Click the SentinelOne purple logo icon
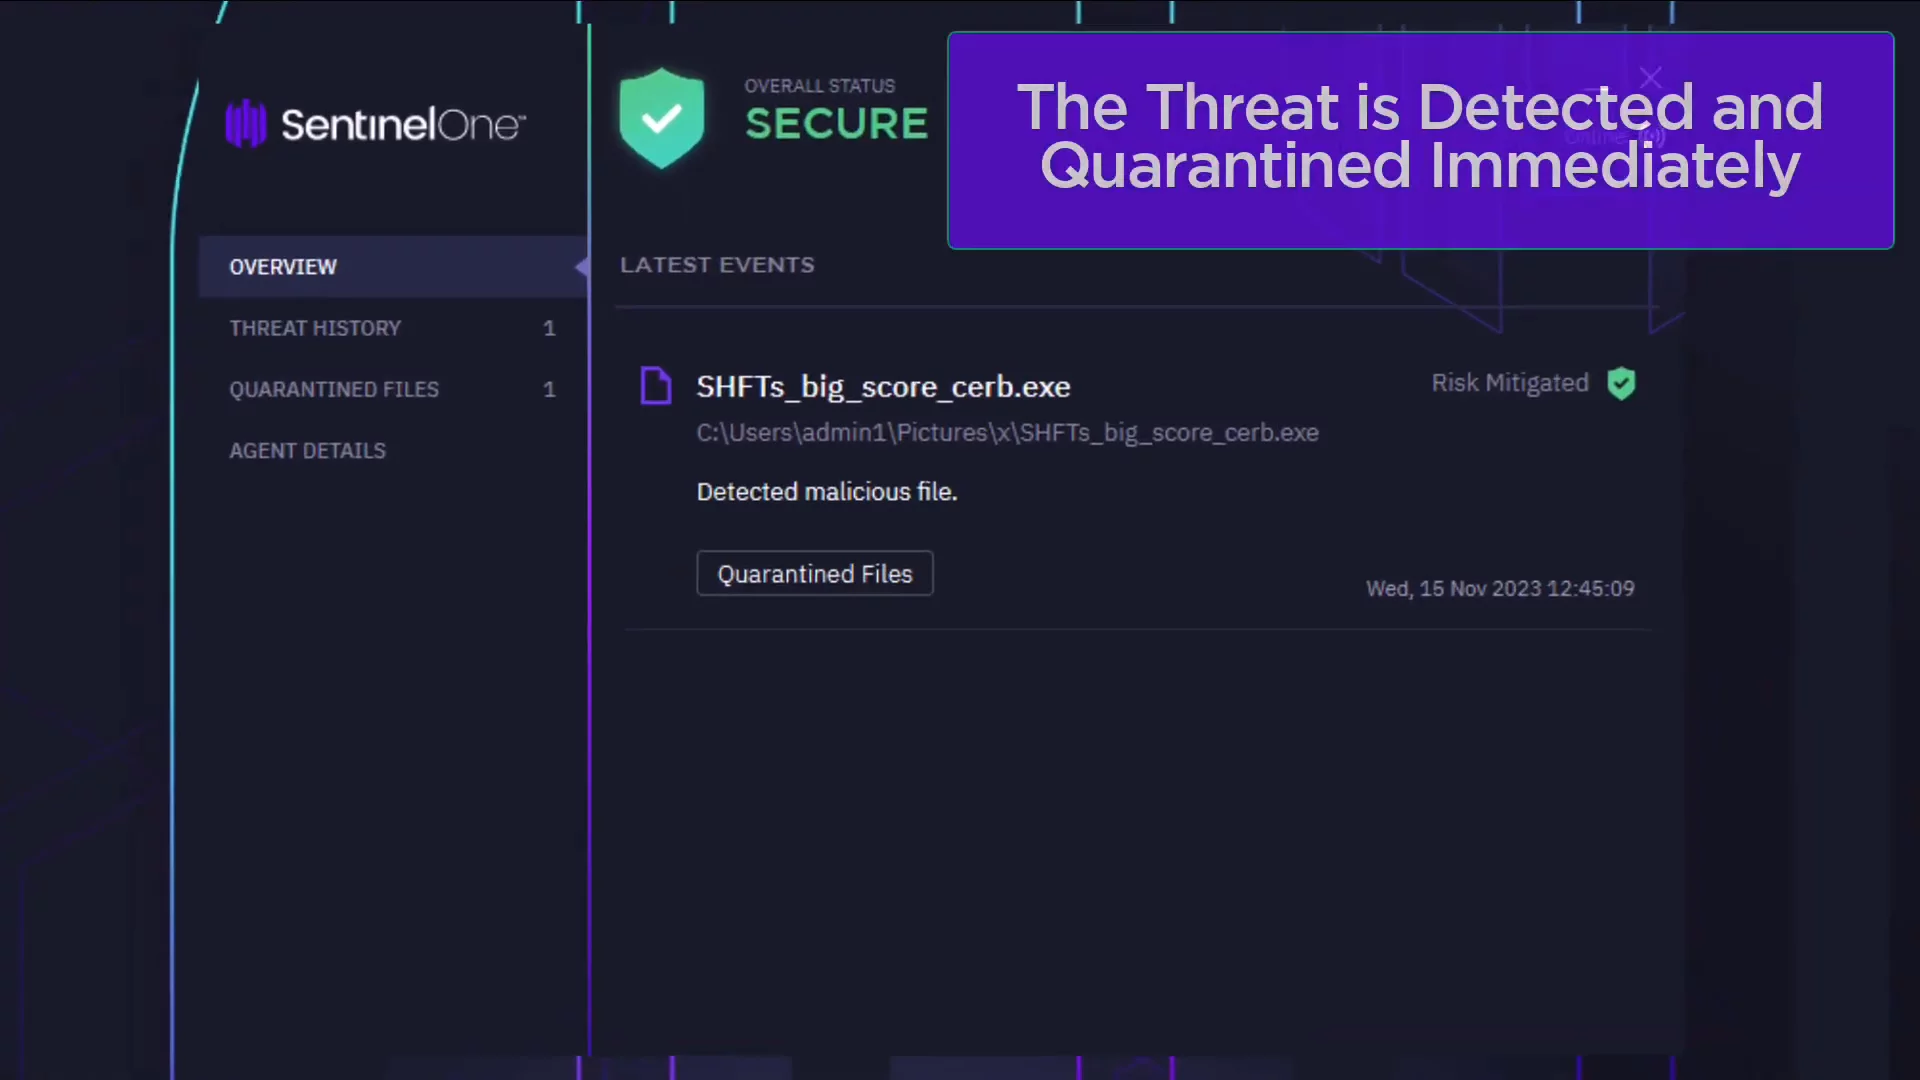 (245, 124)
